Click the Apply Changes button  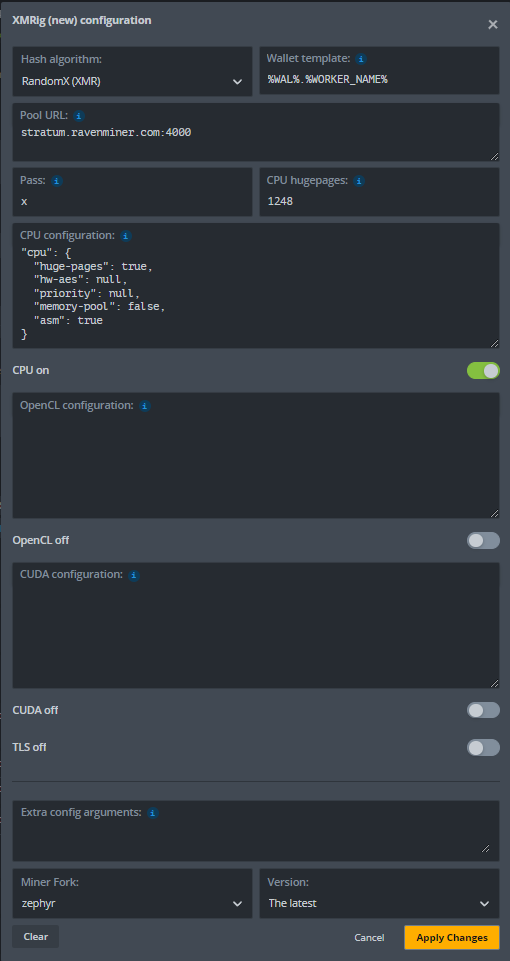pos(452,938)
